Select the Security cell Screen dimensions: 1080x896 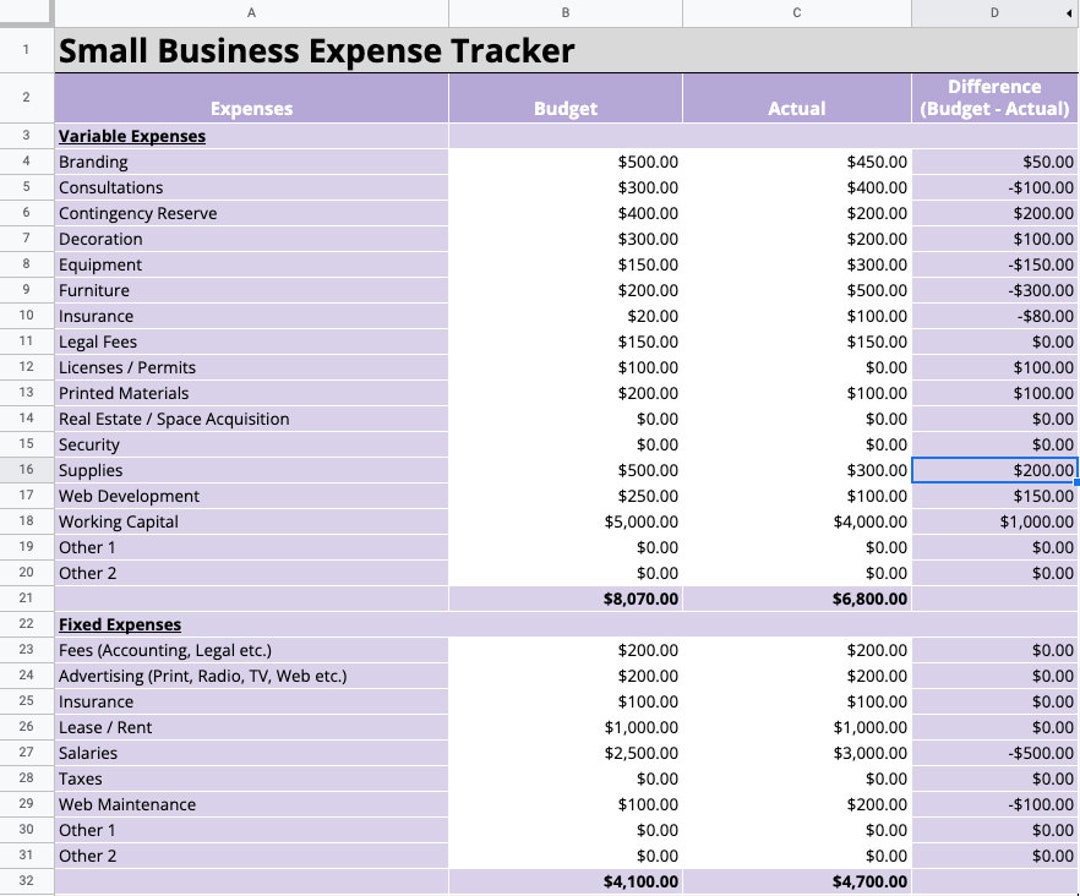point(251,445)
